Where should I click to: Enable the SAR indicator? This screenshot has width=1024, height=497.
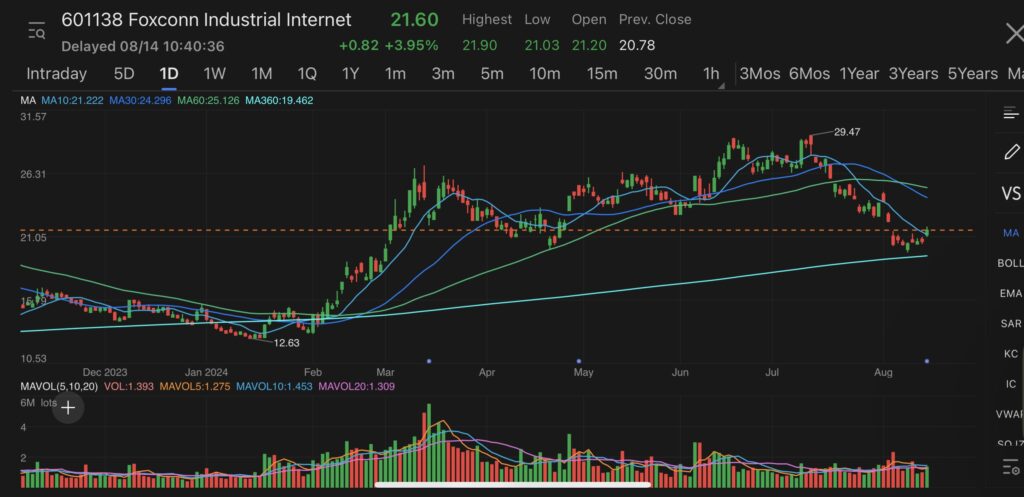[1011, 323]
